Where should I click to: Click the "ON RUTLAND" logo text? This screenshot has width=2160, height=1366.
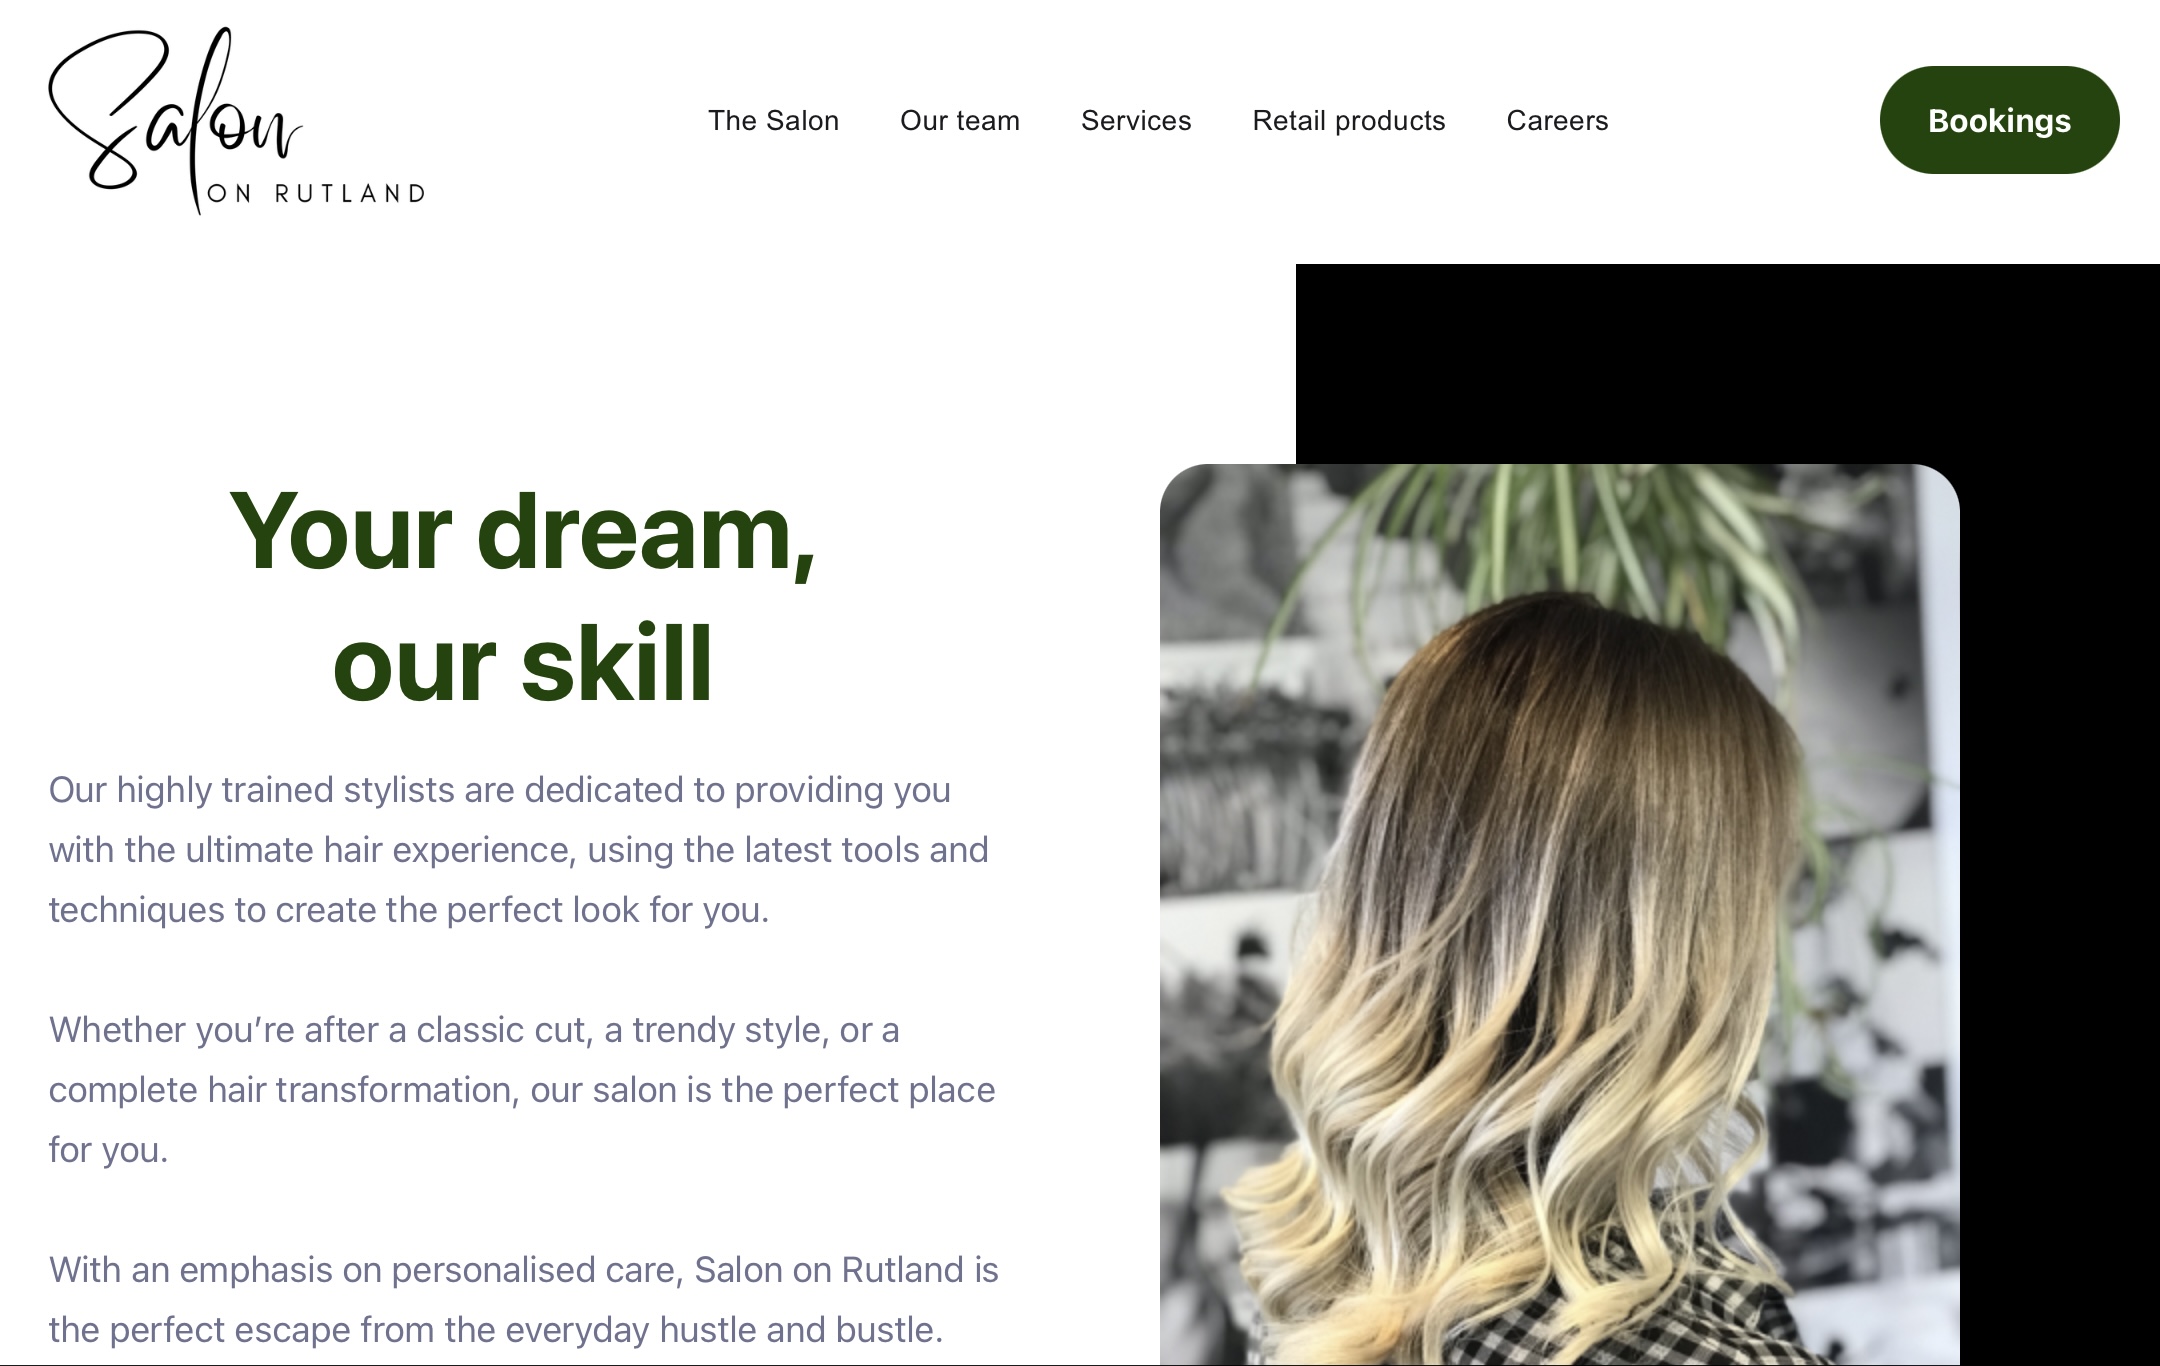[316, 193]
